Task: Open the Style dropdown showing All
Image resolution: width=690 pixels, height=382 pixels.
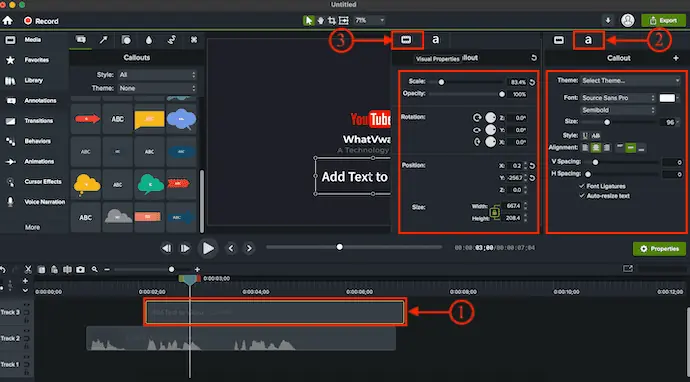Action: click(x=157, y=75)
